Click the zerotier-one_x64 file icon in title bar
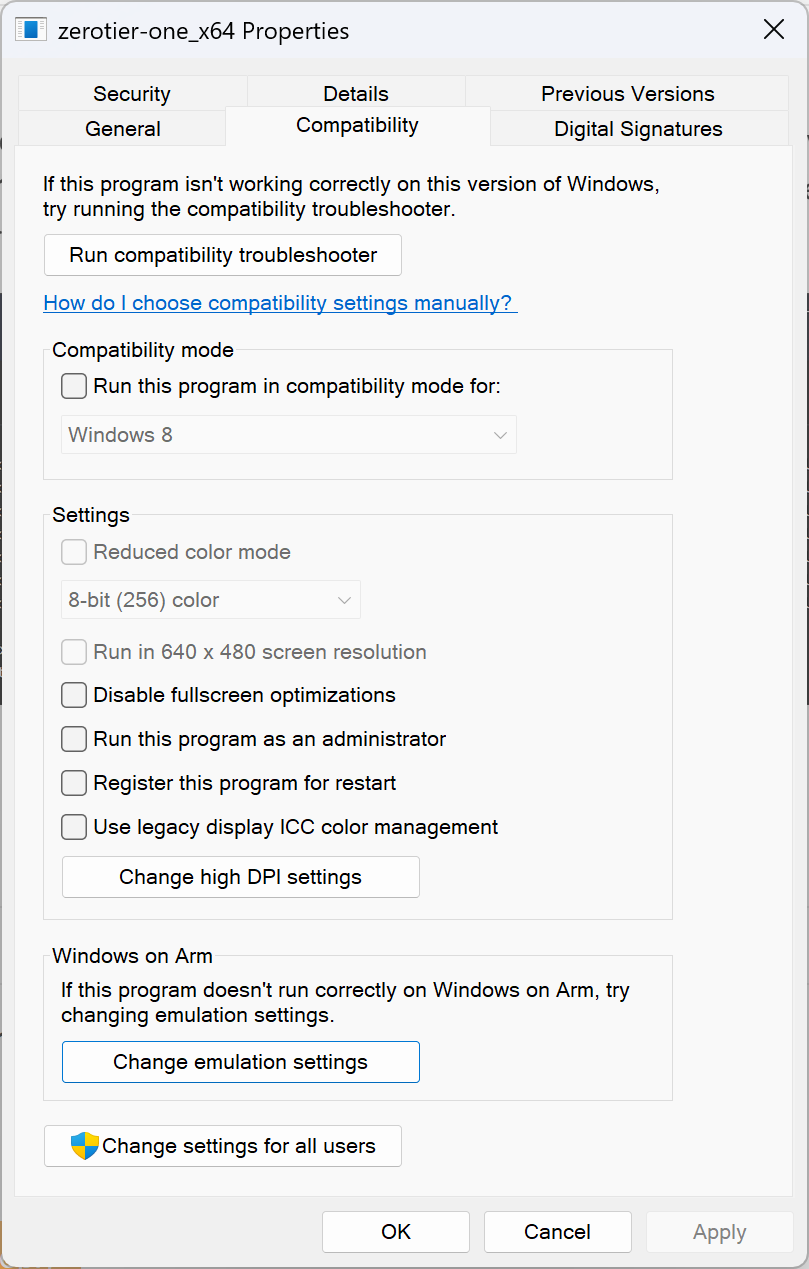 coord(31,30)
